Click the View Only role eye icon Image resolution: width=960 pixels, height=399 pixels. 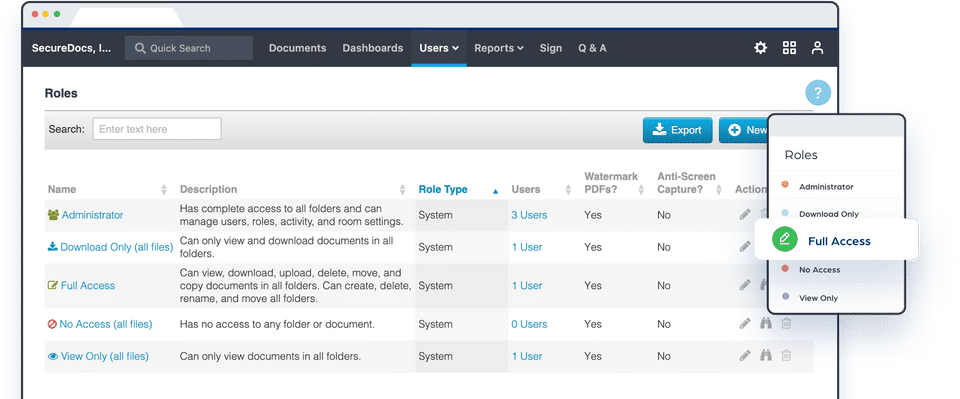click(53, 356)
